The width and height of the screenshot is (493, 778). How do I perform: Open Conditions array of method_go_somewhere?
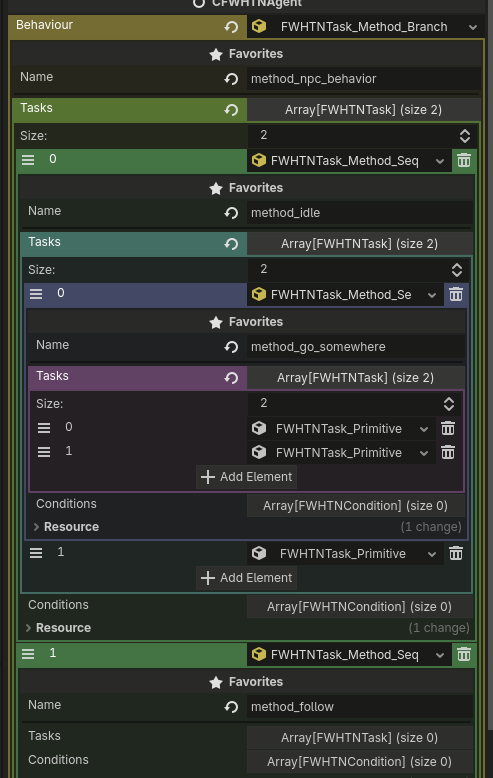[x=355, y=506]
